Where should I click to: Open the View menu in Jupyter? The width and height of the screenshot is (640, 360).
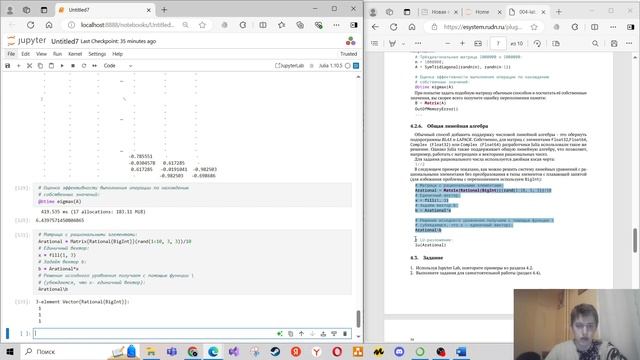pos(41,54)
